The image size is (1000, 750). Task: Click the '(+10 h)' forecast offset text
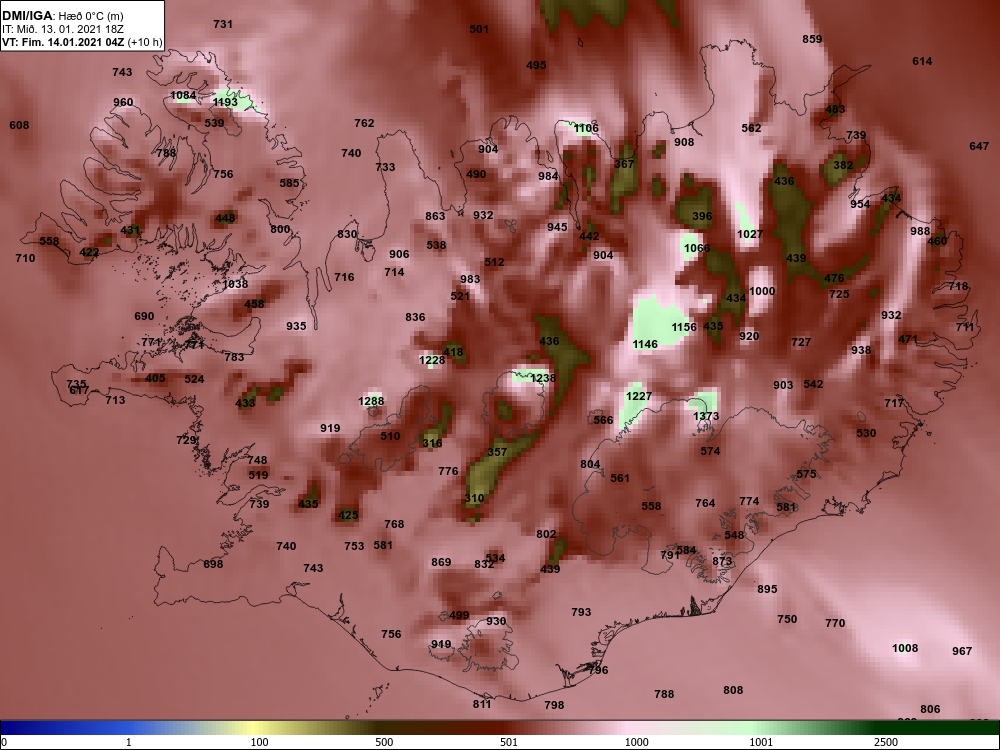pos(145,43)
